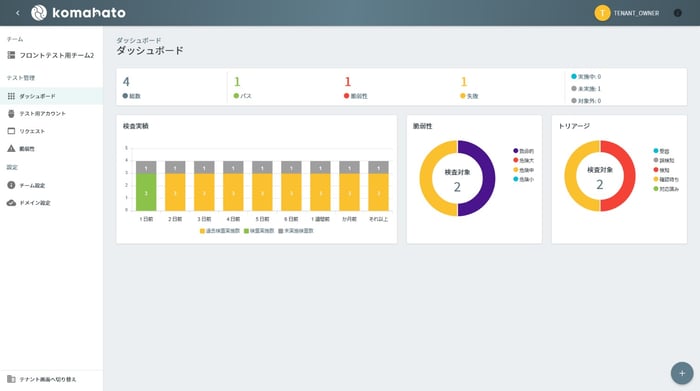Toggle 検査実施数 green legend item
The image size is (700, 391).
click(x=259, y=231)
